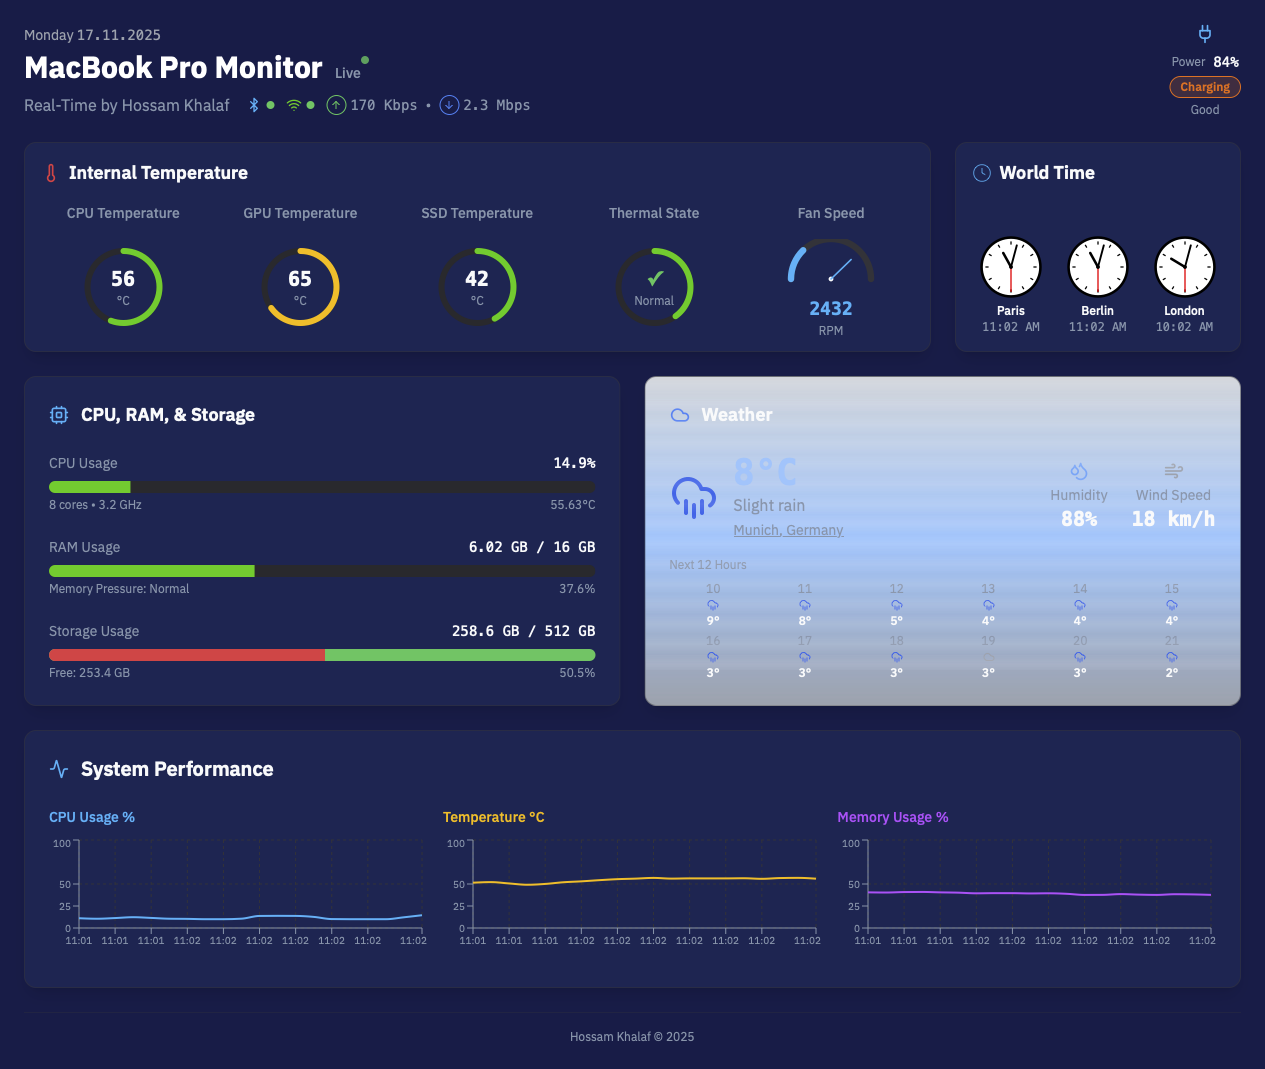Click the power plug icon near battery status
Viewport: 1265px width, 1069px height.
(x=1204, y=33)
